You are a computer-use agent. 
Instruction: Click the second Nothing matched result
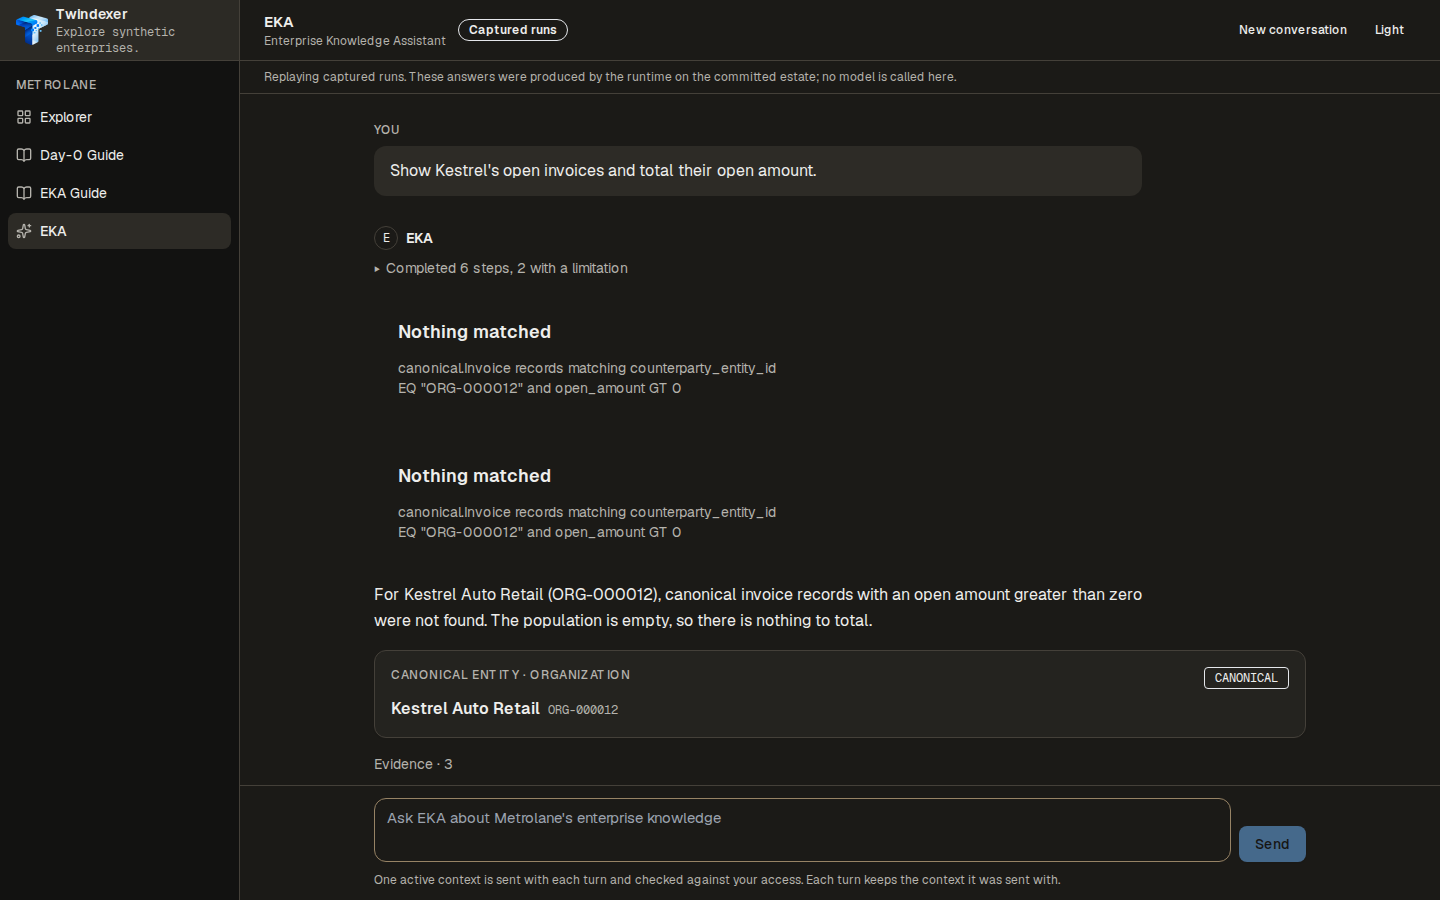pos(587,503)
